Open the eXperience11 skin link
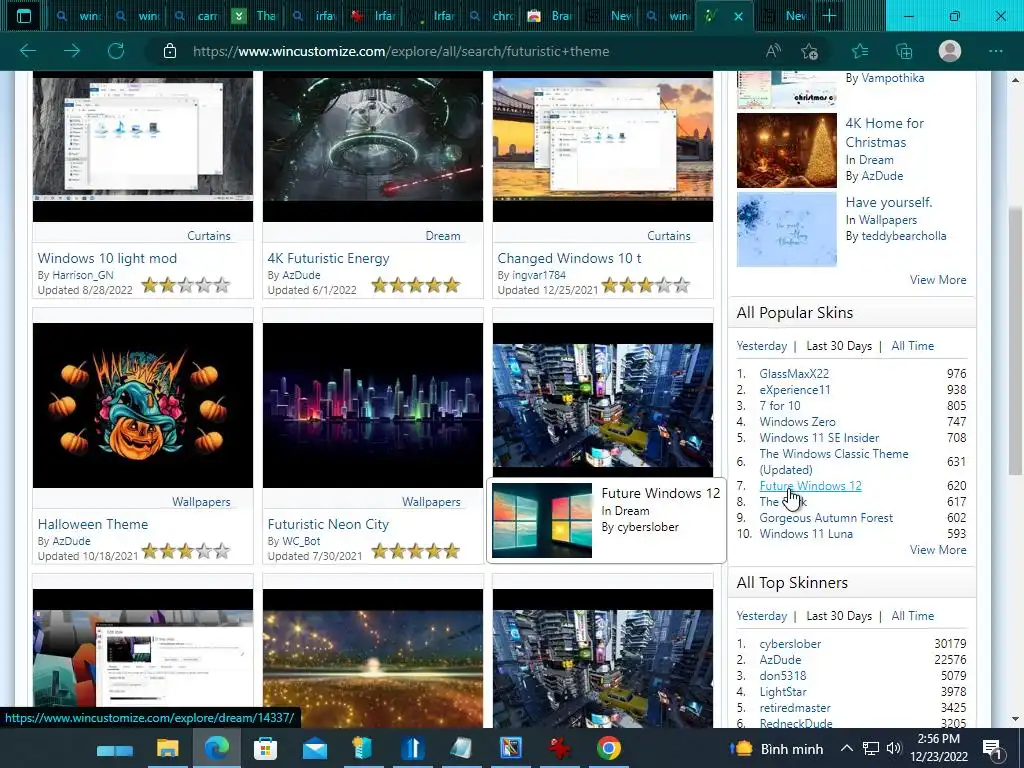The width and height of the screenshot is (1024, 768). coord(795,389)
